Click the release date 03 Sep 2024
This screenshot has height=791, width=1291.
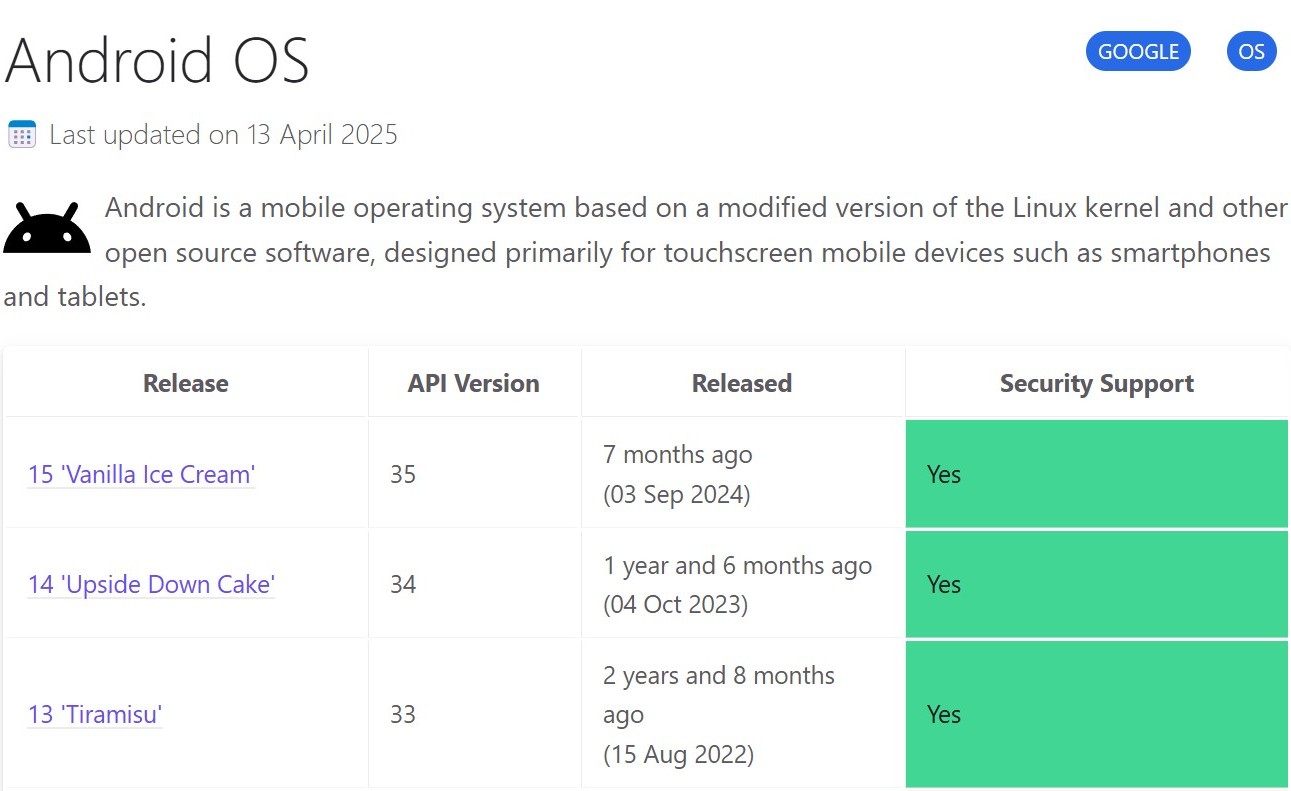tap(677, 494)
